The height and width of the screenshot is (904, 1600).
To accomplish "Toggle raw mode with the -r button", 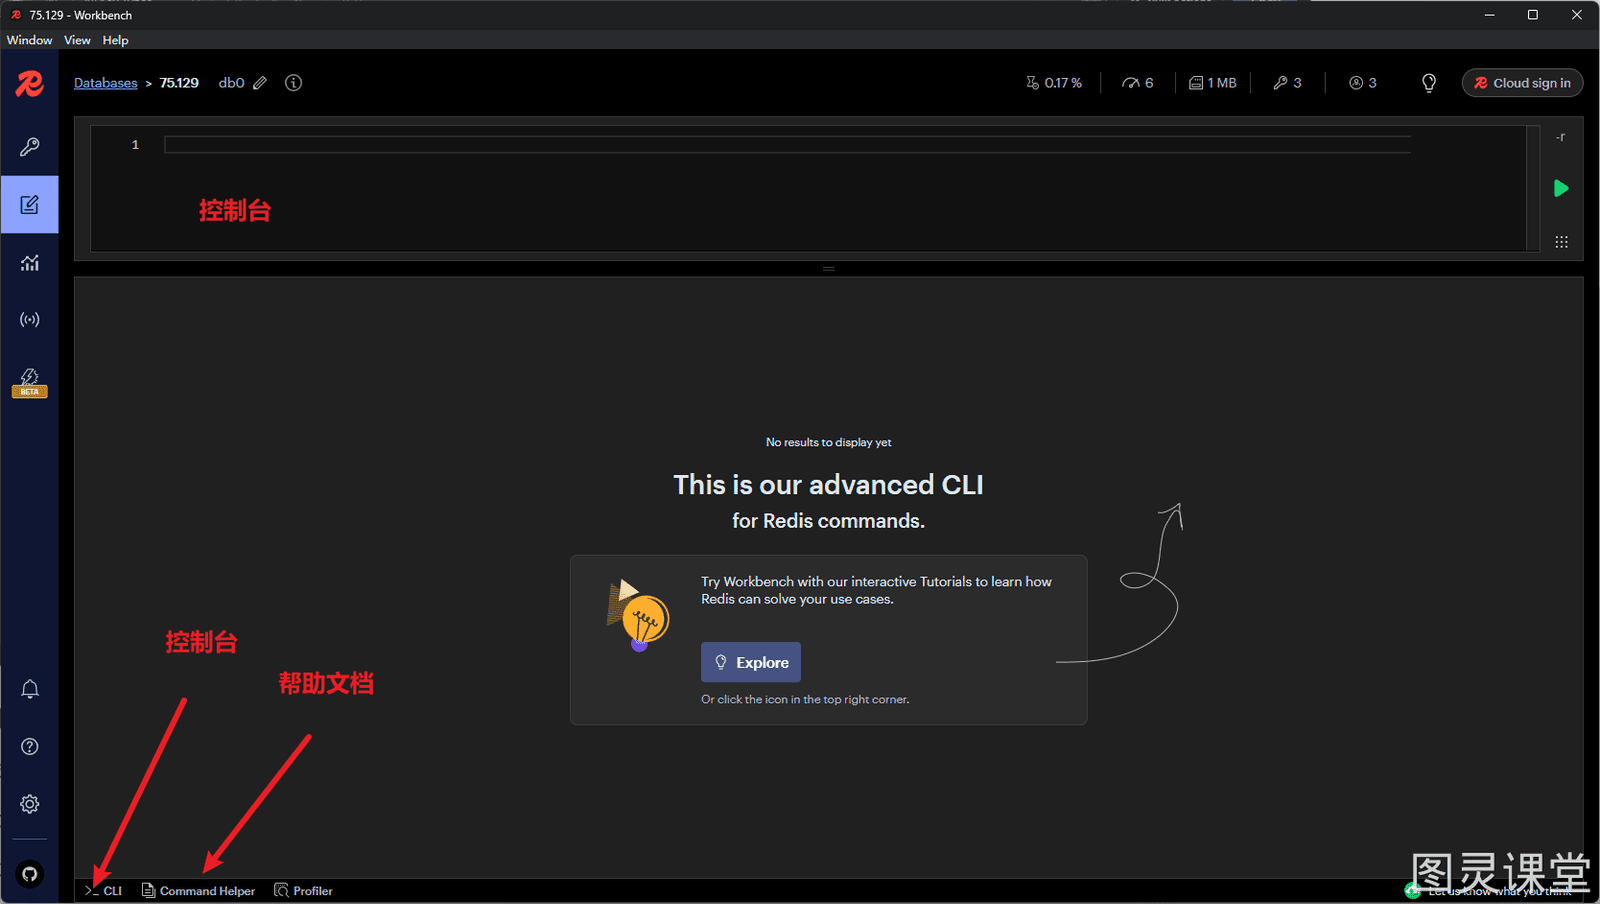I will 1561,138.
